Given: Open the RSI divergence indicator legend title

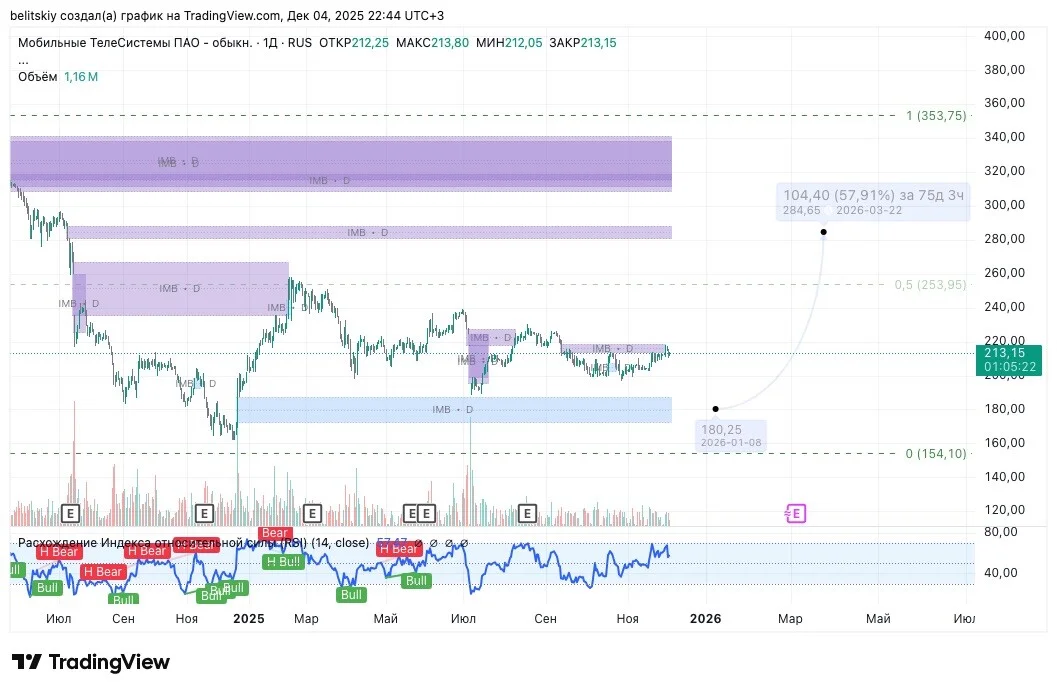Looking at the screenshot, I should (193, 542).
